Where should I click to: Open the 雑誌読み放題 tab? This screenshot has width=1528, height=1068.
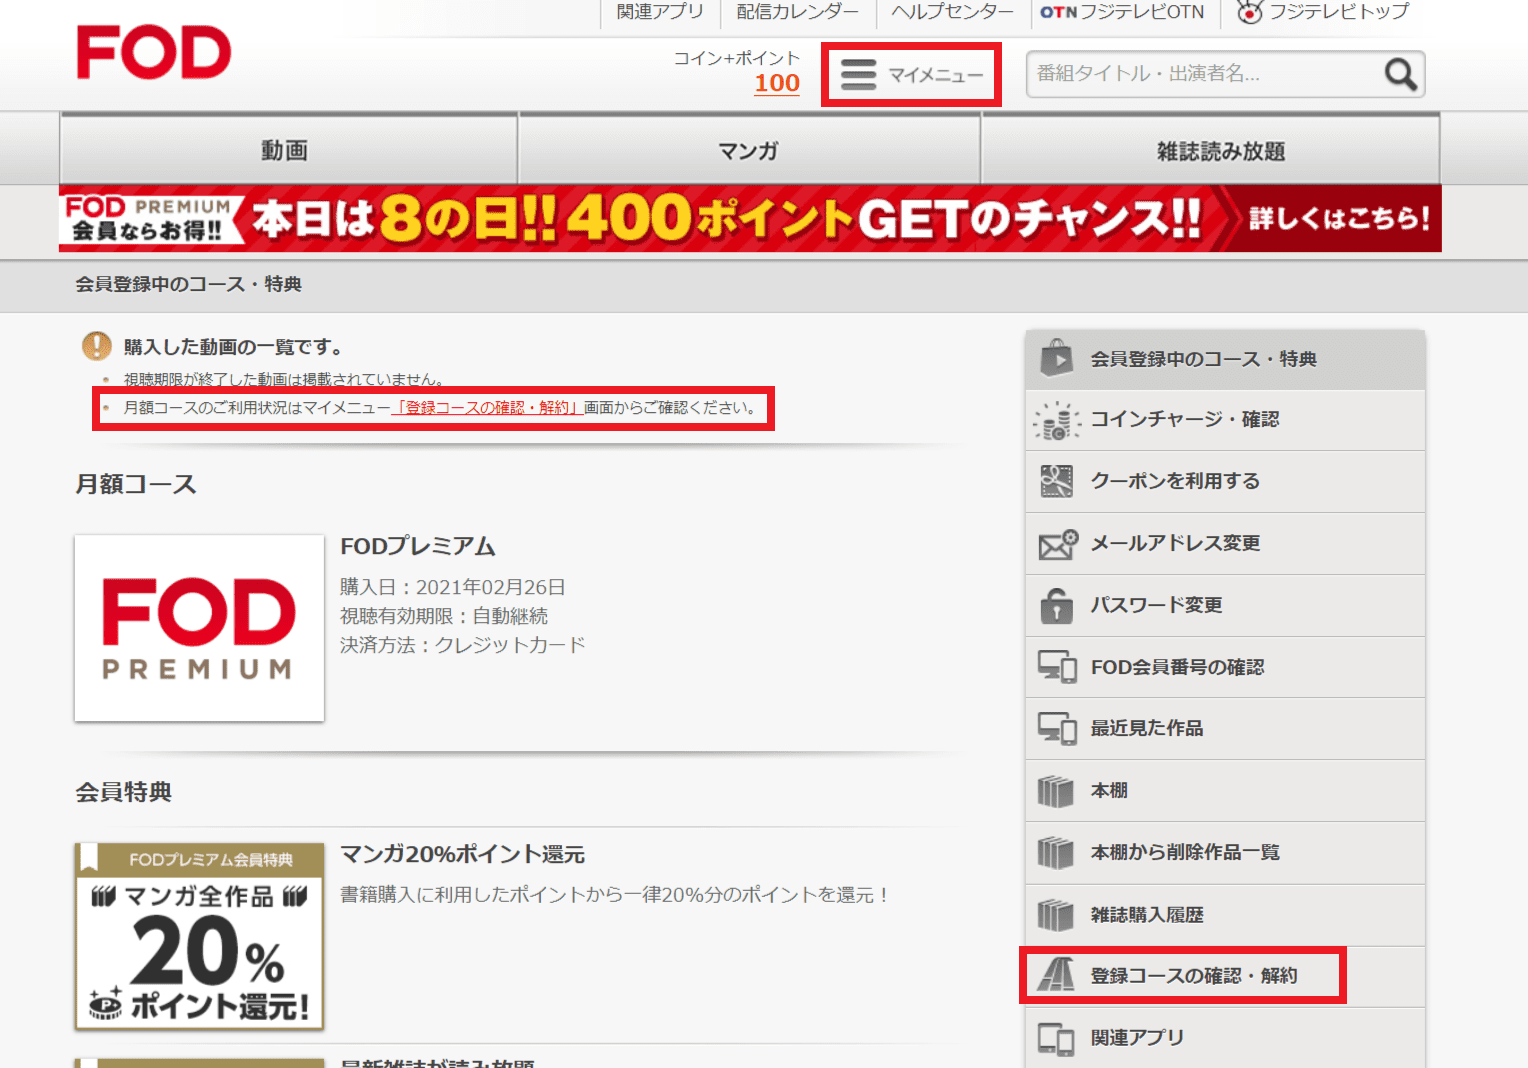pyautogui.click(x=1211, y=150)
